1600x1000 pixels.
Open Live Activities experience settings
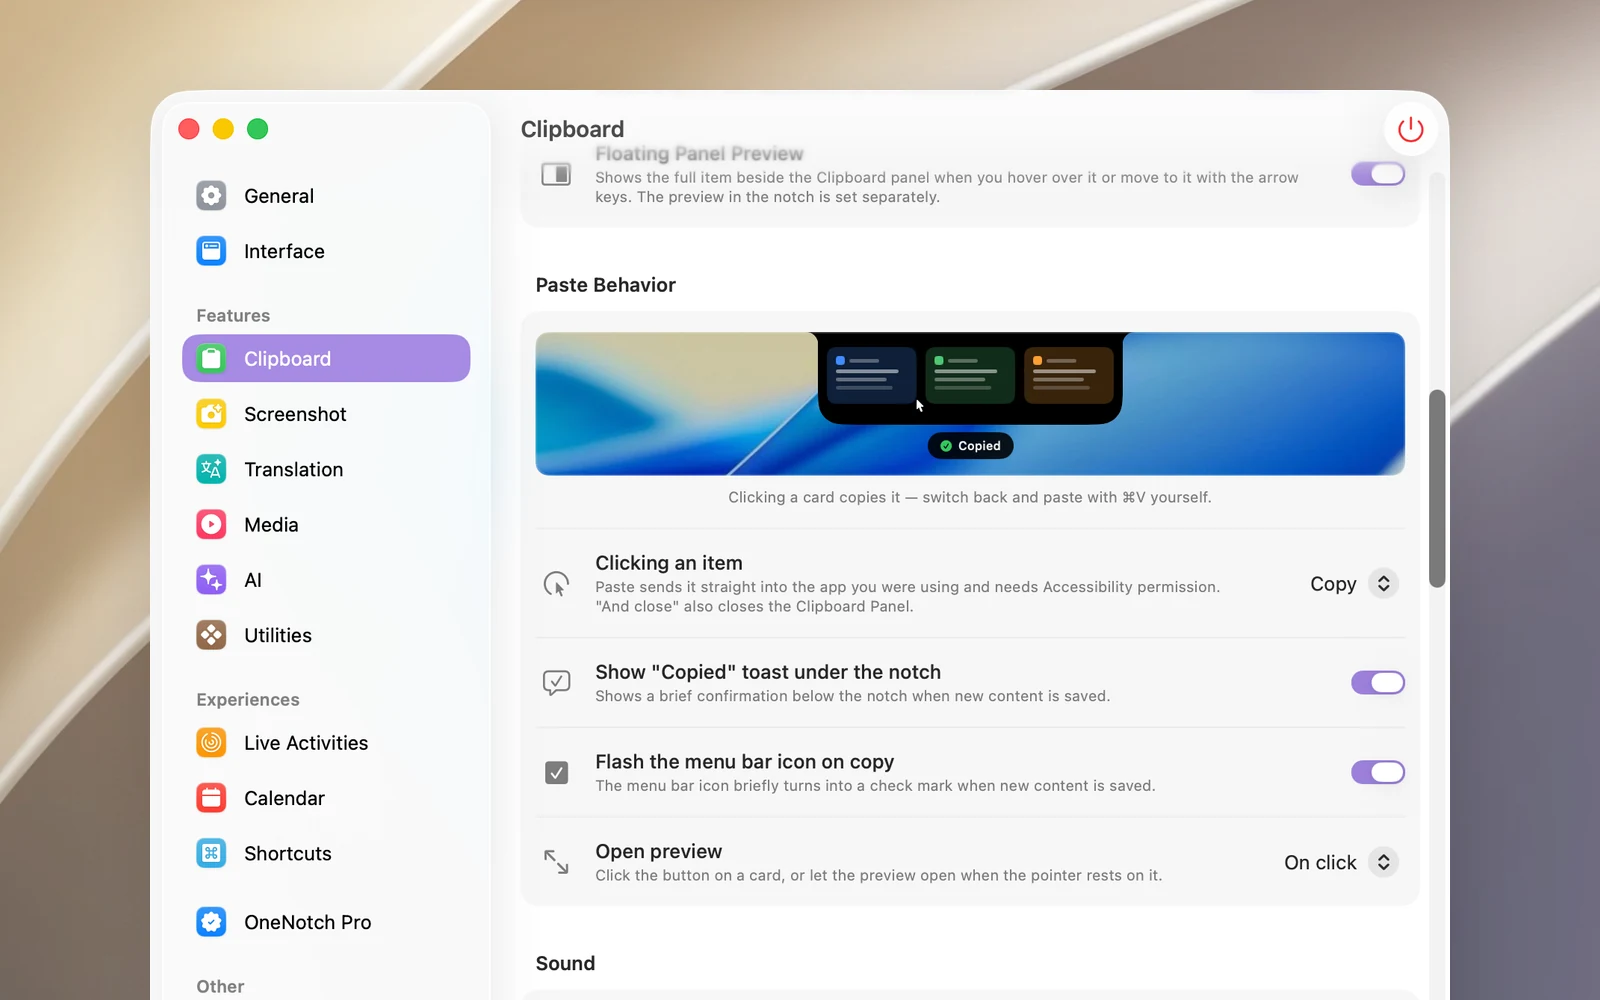(x=326, y=743)
